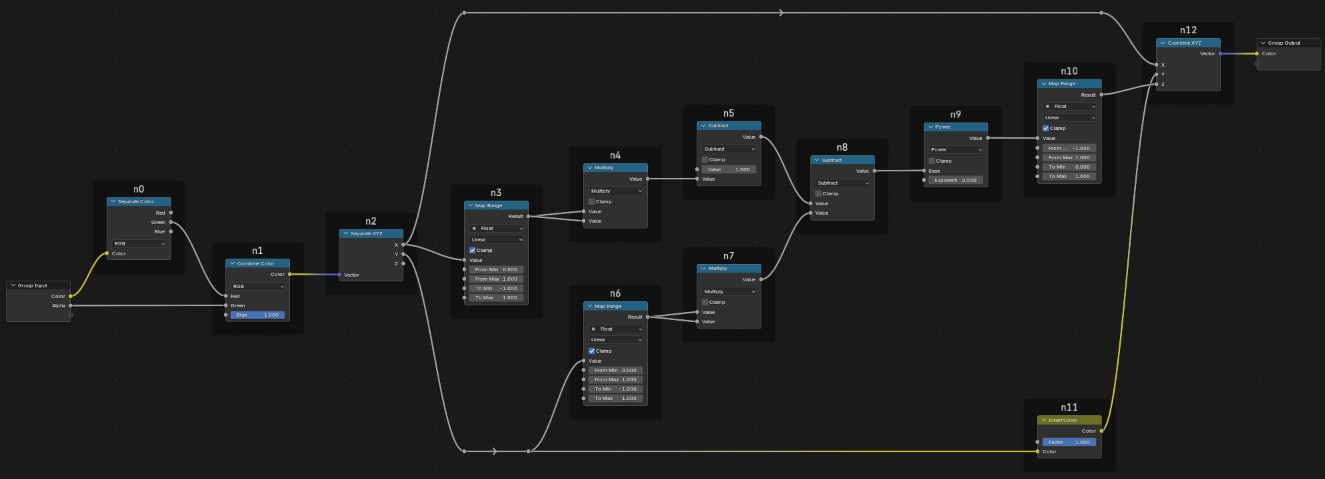Click Blue value slider in n1 Combine Color
Image resolution: width=1325 pixels, height=479 pixels.
point(257,315)
